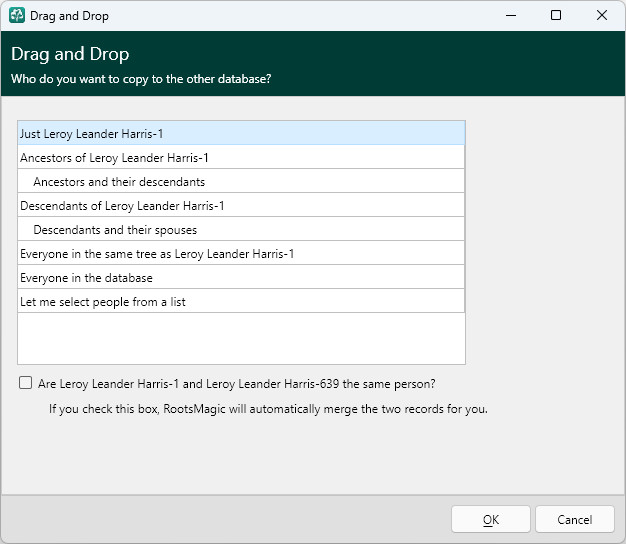Screen dimensions: 626x544
Task: Close the dialog with the X button
Action: coord(602,16)
